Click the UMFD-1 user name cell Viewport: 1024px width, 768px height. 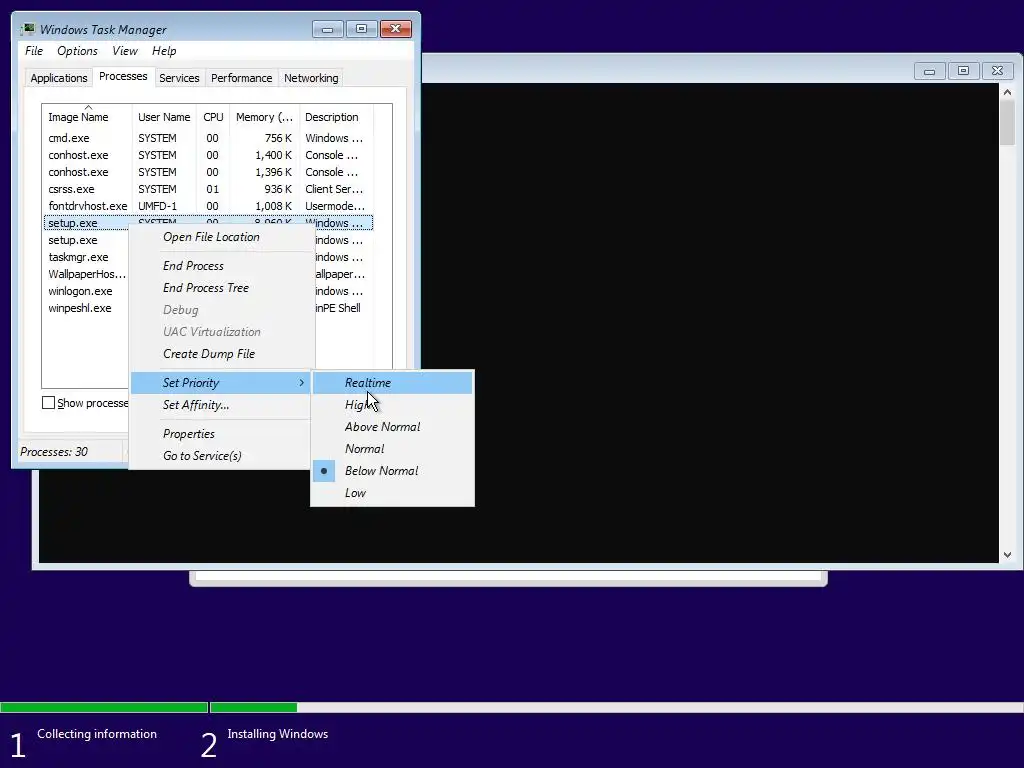pyautogui.click(x=157, y=206)
